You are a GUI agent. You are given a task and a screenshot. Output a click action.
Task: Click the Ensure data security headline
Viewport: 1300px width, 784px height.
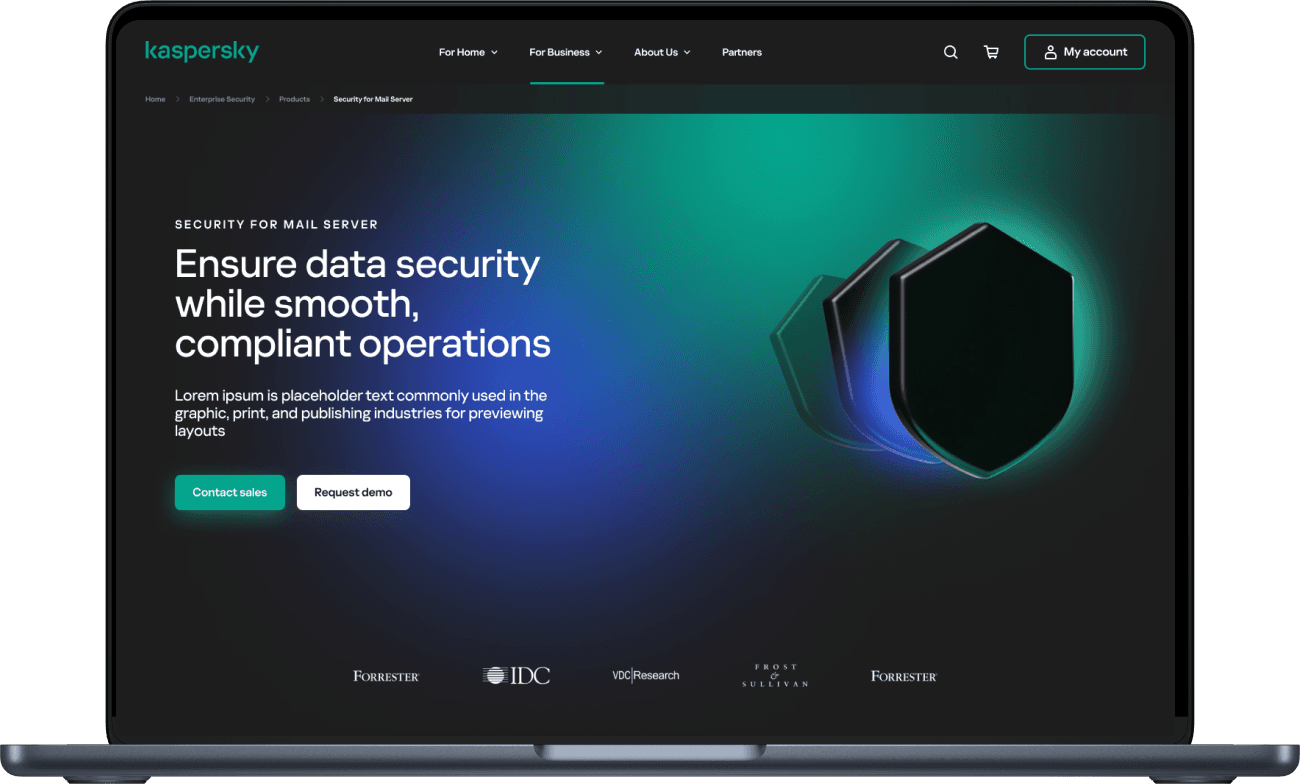click(363, 304)
